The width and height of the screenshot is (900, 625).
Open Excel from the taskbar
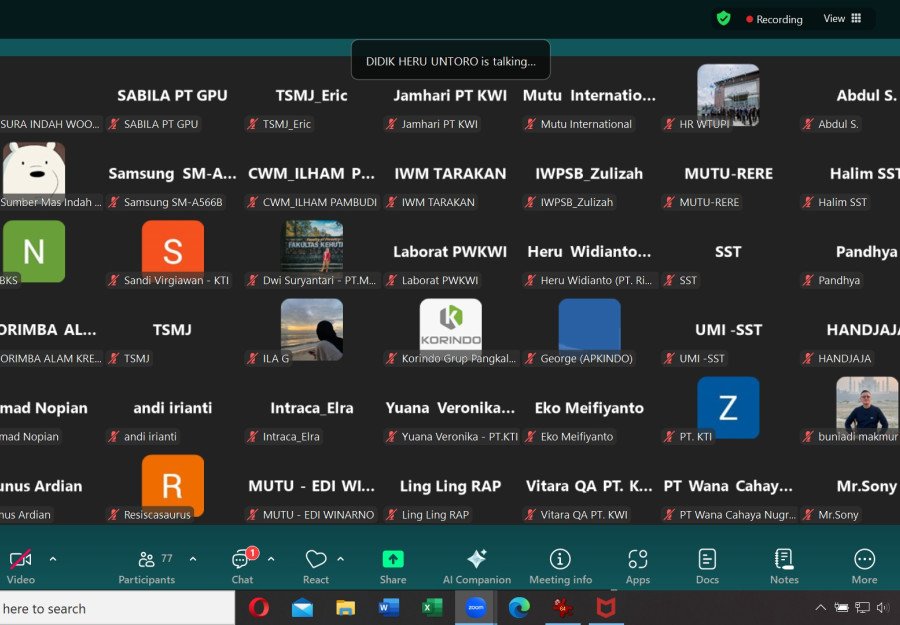[x=432, y=607]
